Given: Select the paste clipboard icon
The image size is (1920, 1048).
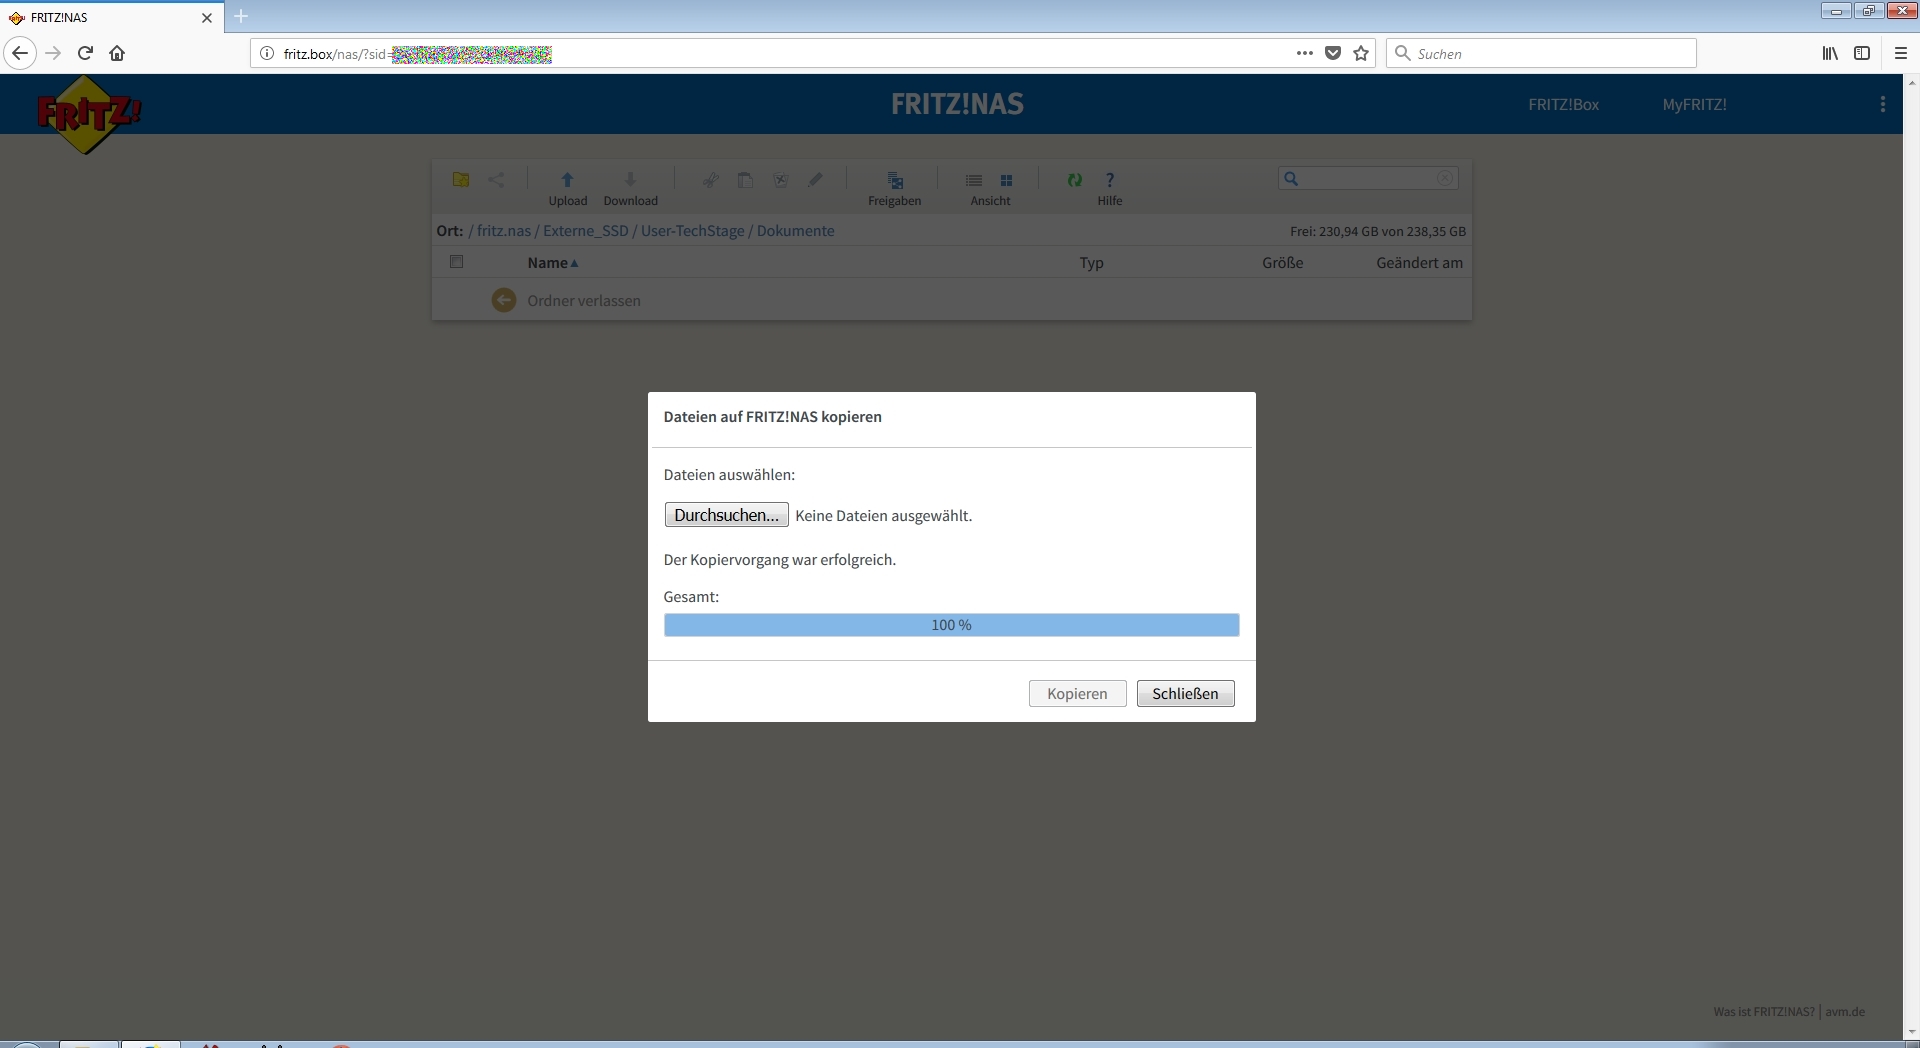Looking at the screenshot, I should 745,180.
